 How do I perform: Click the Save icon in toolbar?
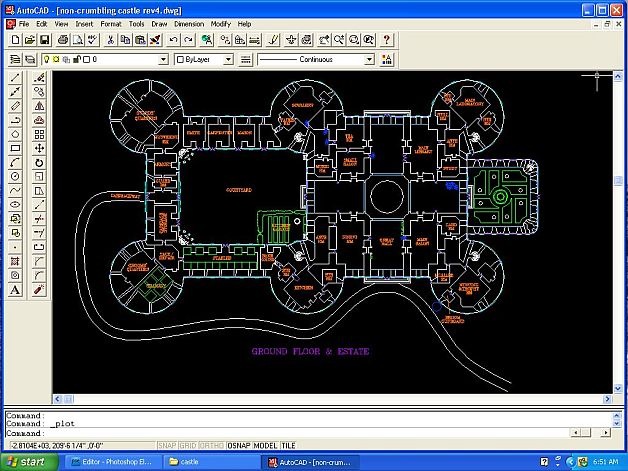(45, 40)
